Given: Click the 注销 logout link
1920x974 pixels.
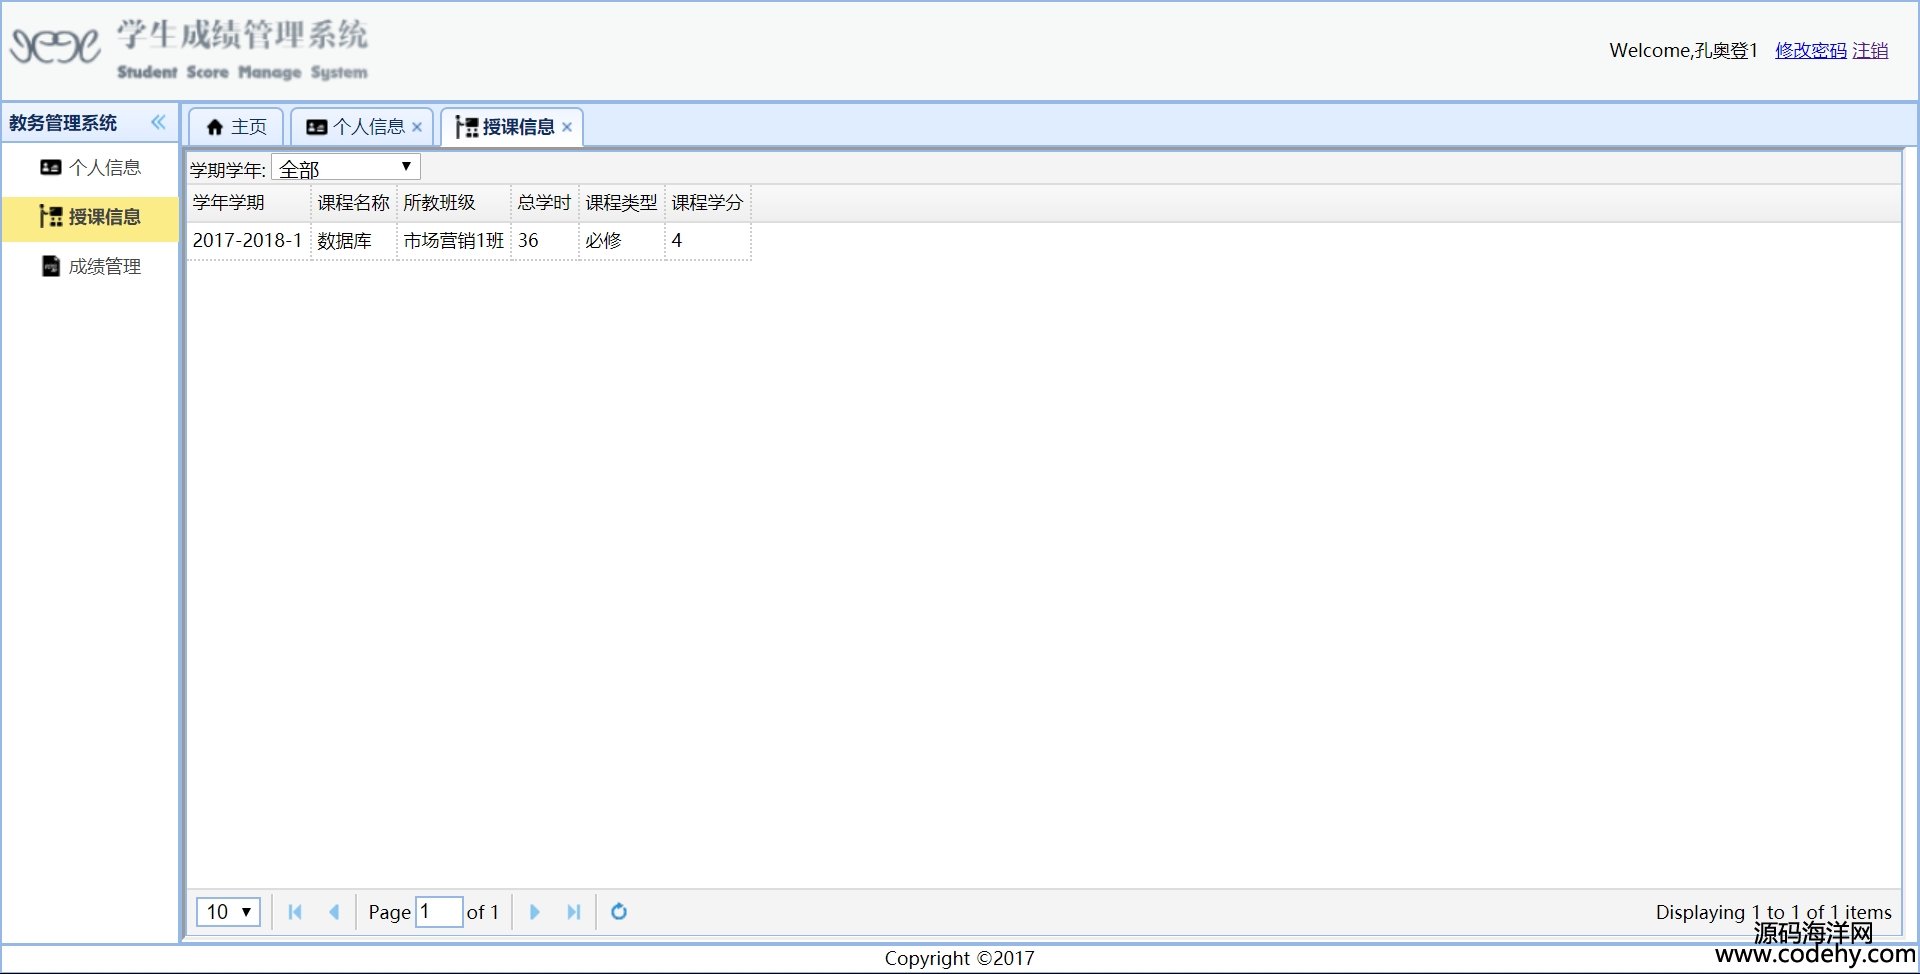Looking at the screenshot, I should pos(1870,51).
